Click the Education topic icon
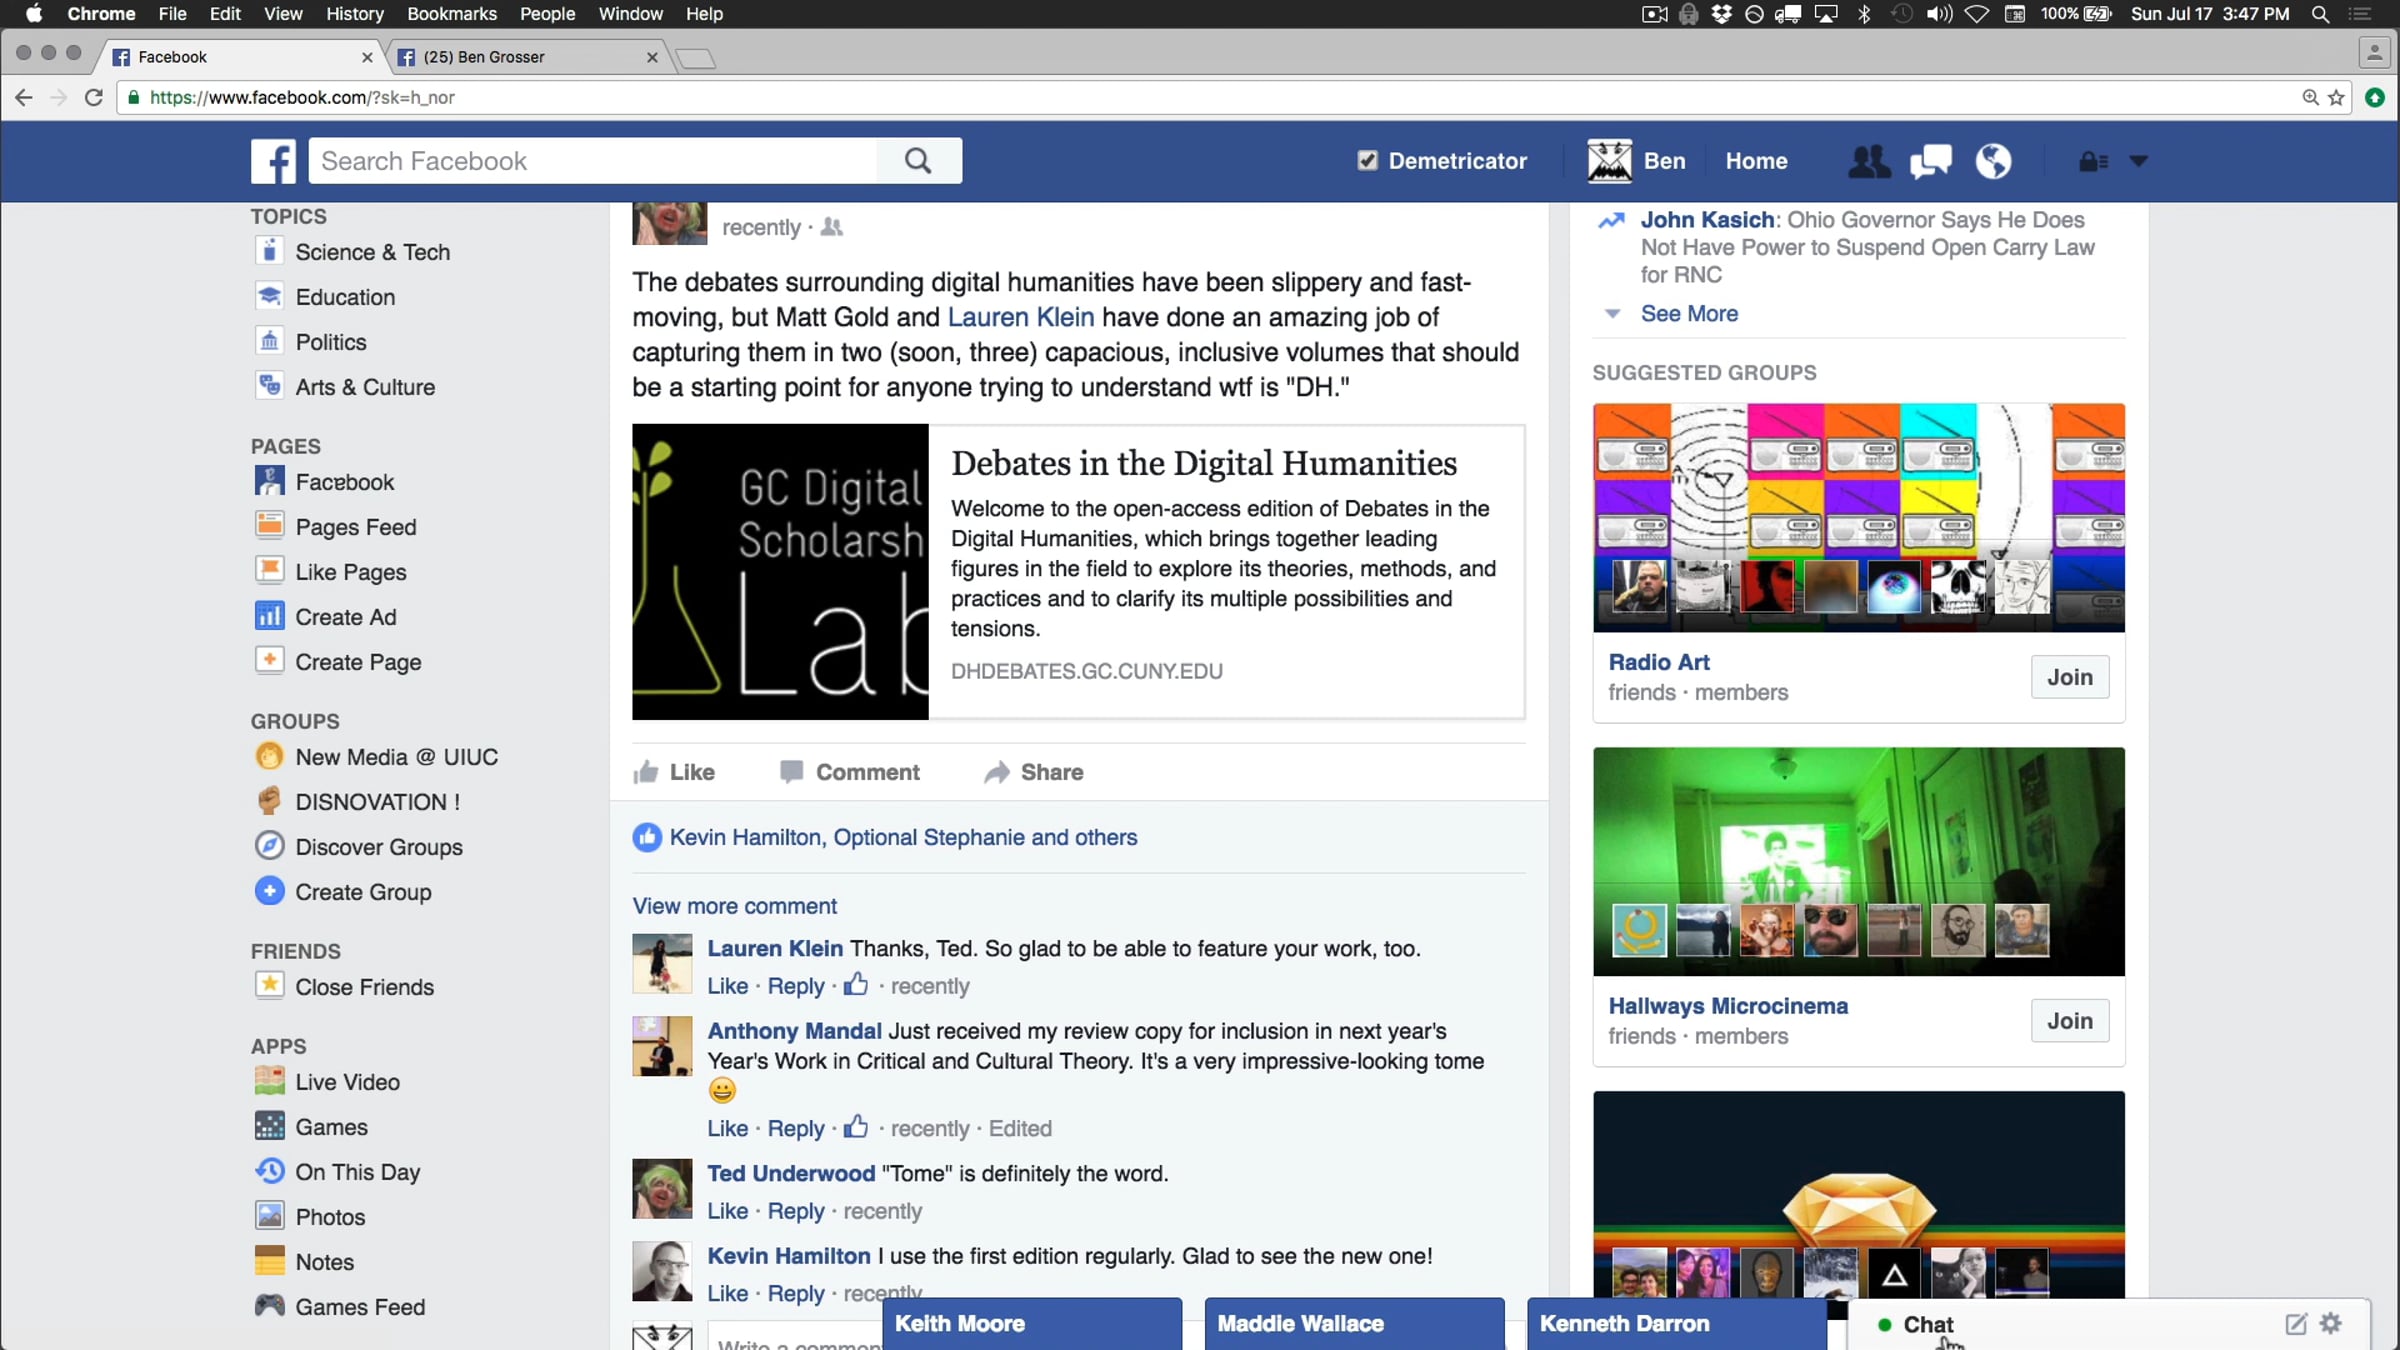The image size is (2400, 1350). coord(269,296)
